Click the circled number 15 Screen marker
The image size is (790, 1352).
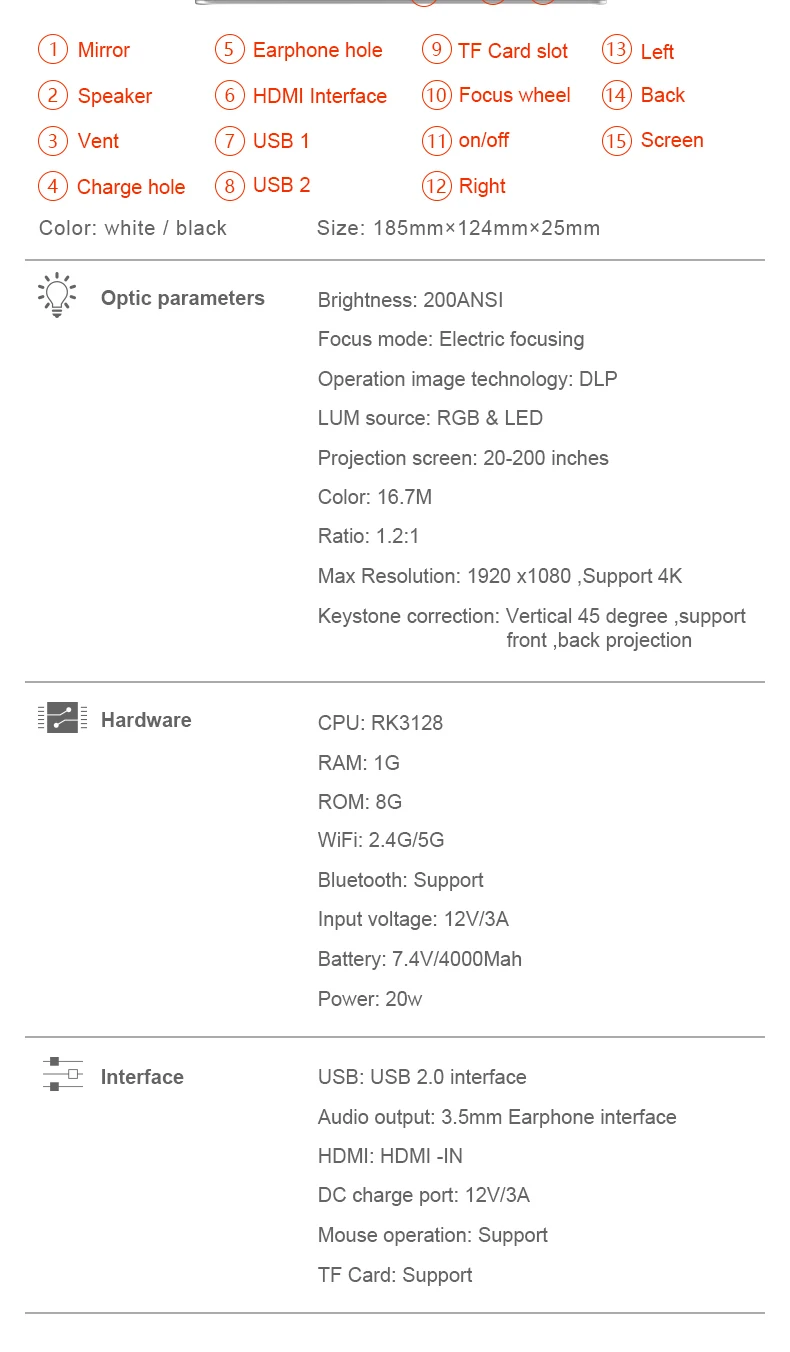click(x=617, y=140)
